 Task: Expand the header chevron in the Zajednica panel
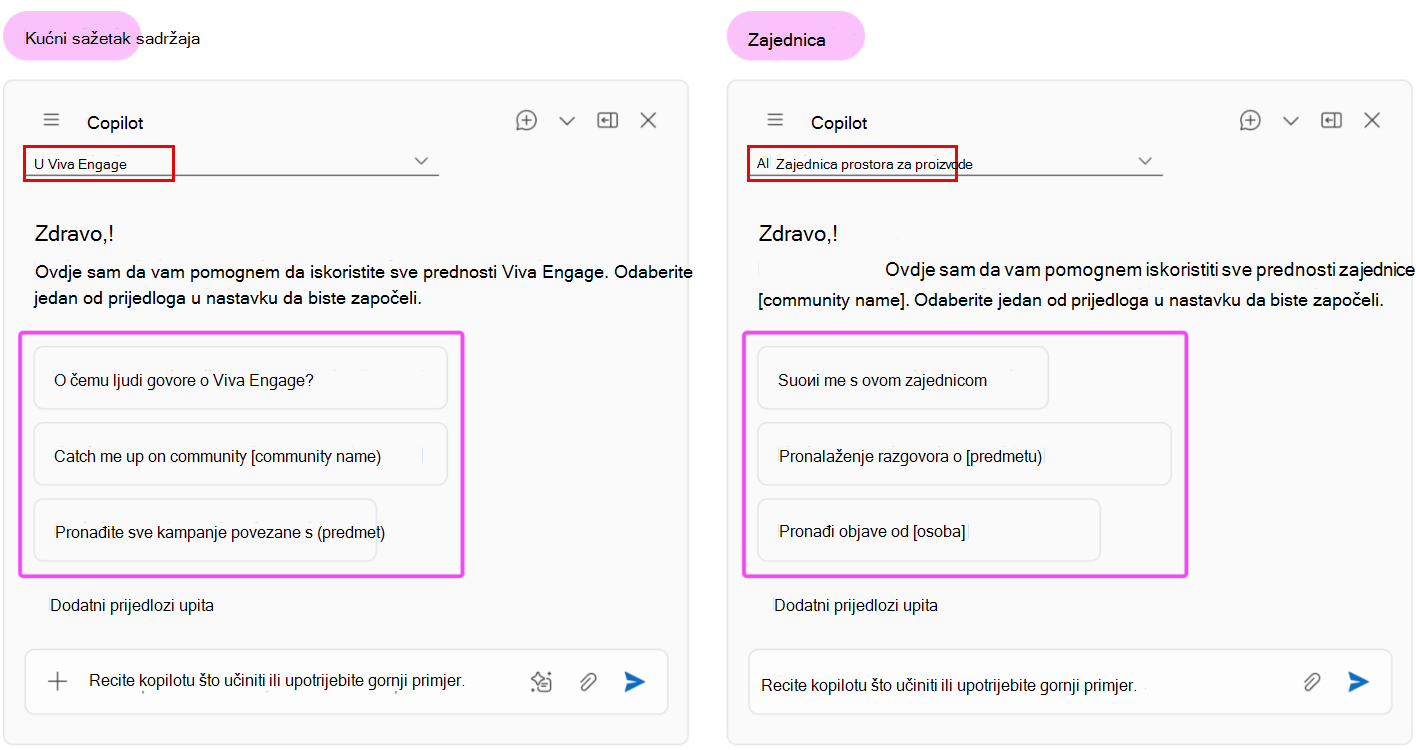(1291, 121)
